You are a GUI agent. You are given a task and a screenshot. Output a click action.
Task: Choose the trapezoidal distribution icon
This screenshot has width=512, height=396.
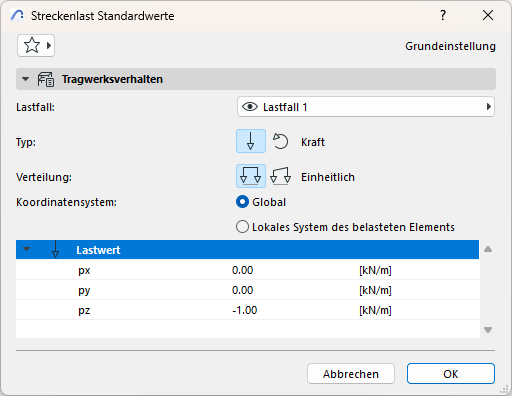(280, 176)
